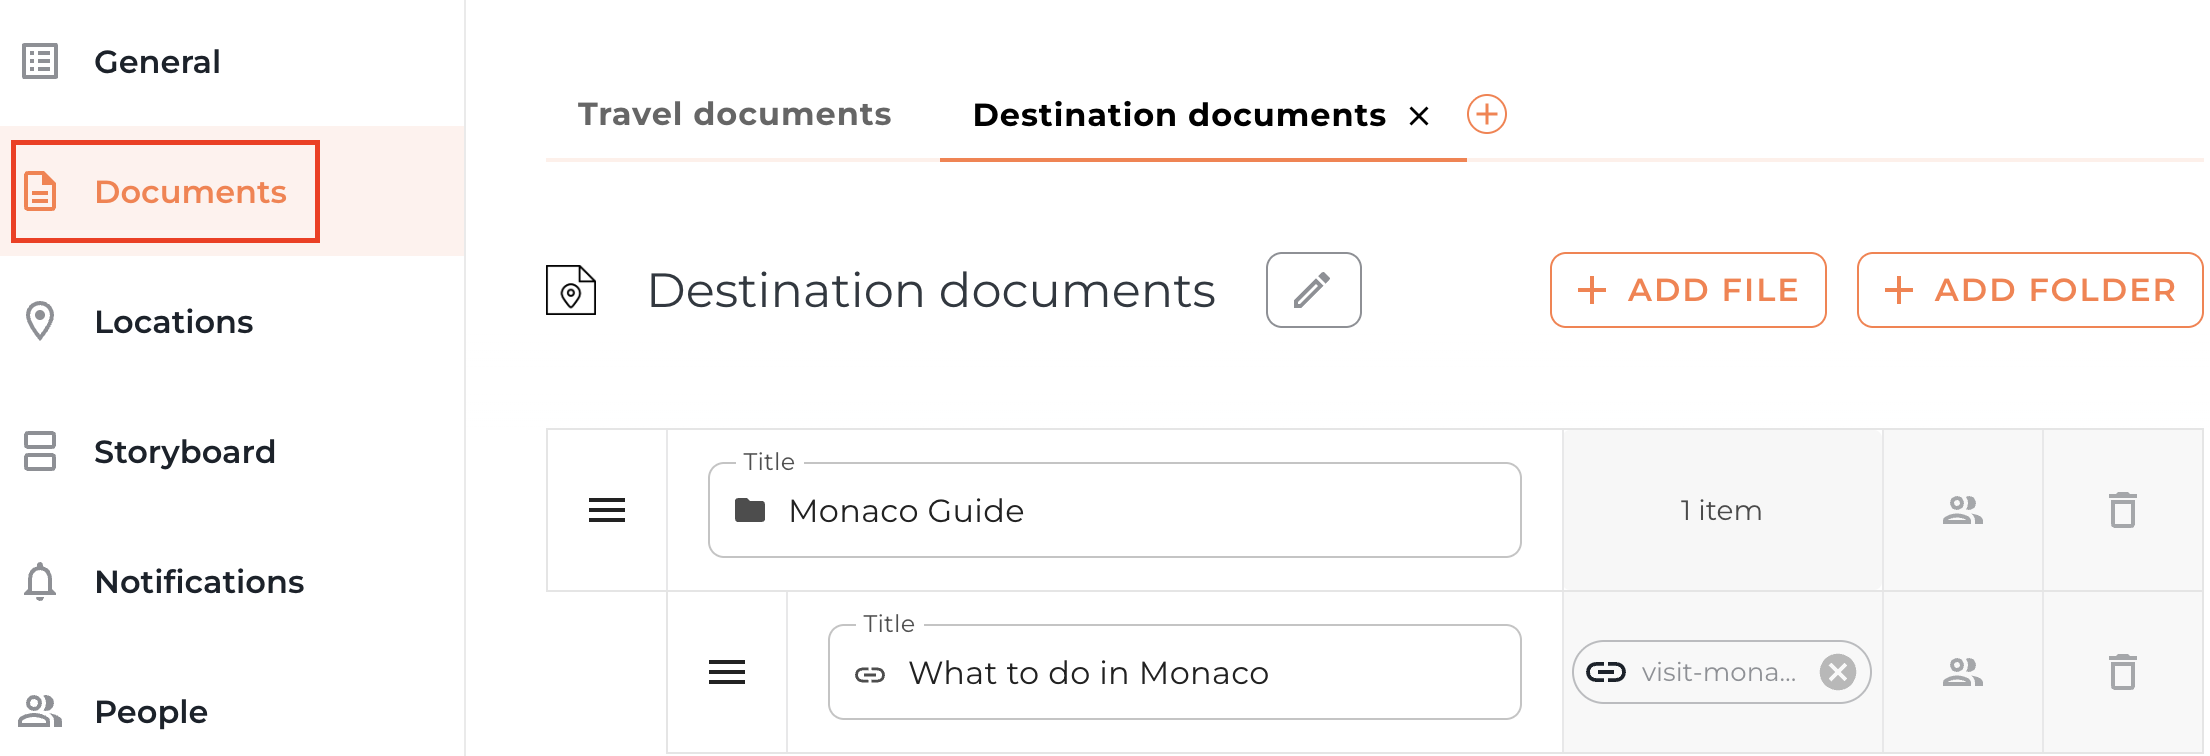Open the General section in sidebar
The image size is (2210, 756).
tap(157, 62)
